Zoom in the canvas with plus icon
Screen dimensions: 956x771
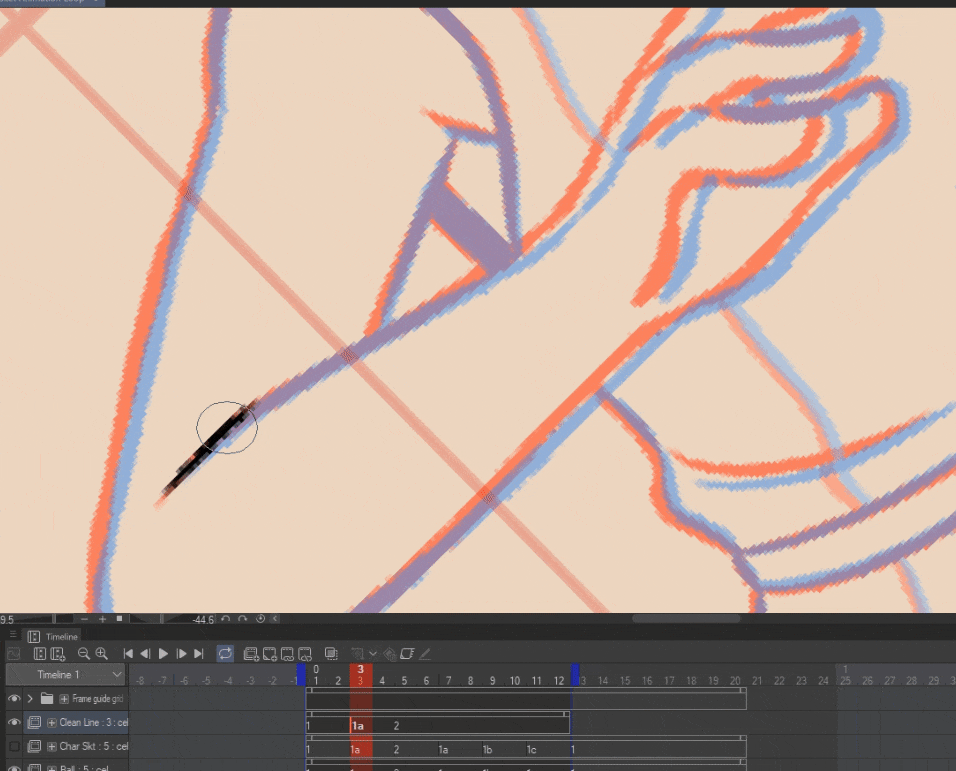point(102,619)
